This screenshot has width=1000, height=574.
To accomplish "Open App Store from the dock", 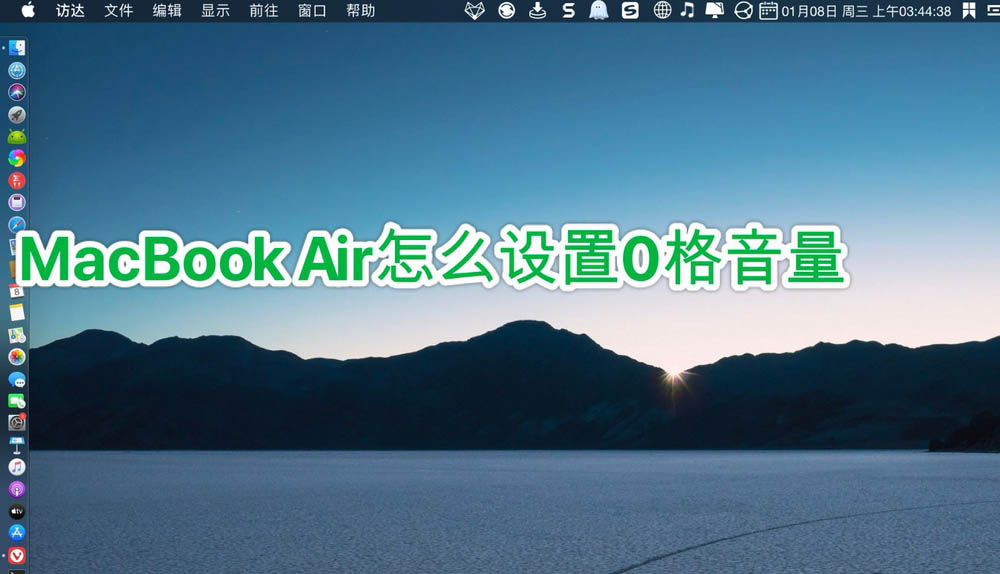I will point(17,533).
